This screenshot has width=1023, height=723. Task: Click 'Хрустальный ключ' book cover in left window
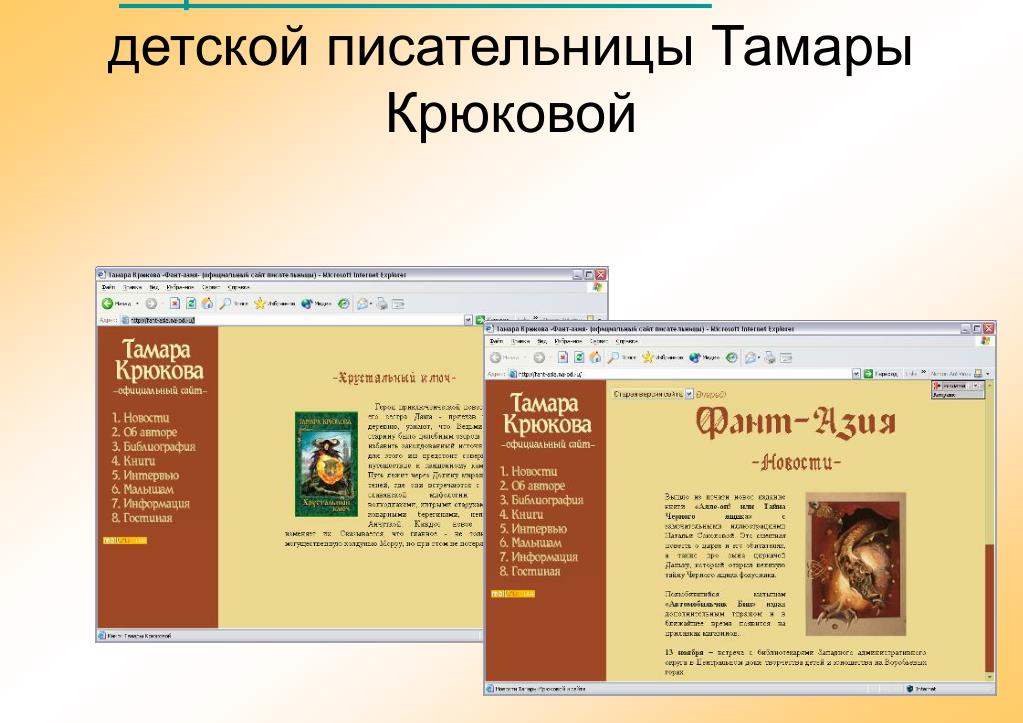(326, 465)
